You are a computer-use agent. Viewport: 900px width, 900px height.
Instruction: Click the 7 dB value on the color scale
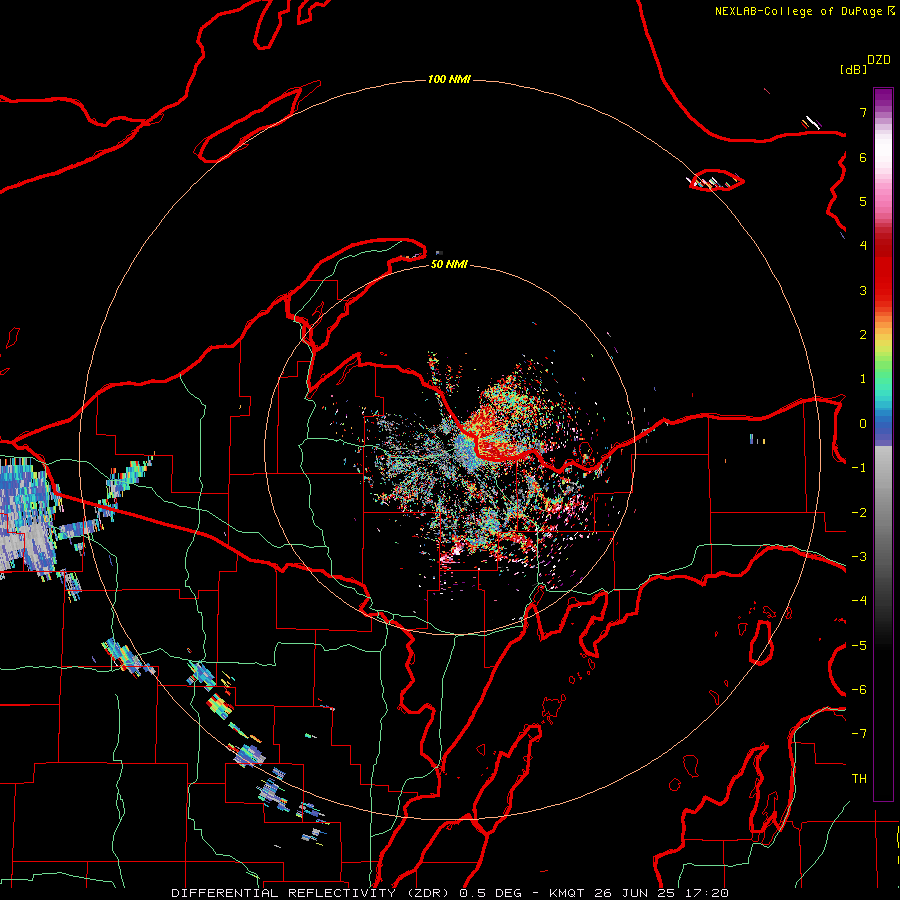click(863, 112)
